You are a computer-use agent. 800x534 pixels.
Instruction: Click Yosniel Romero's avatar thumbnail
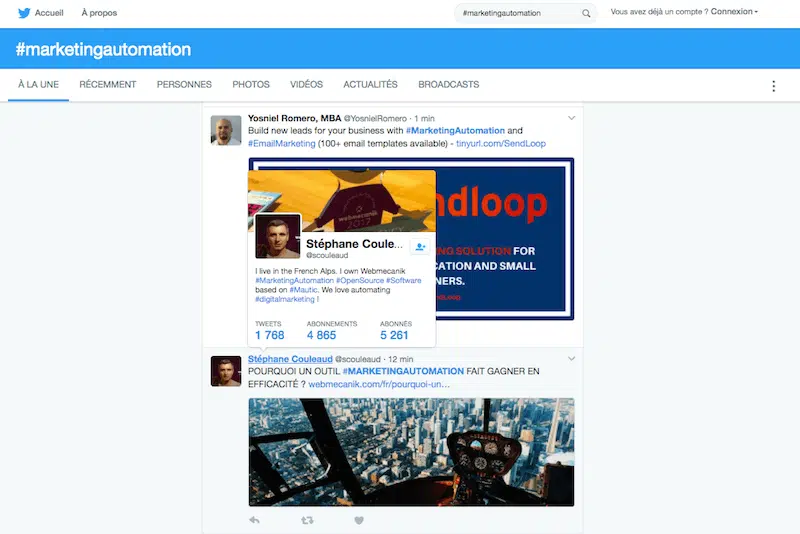[x=226, y=130]
